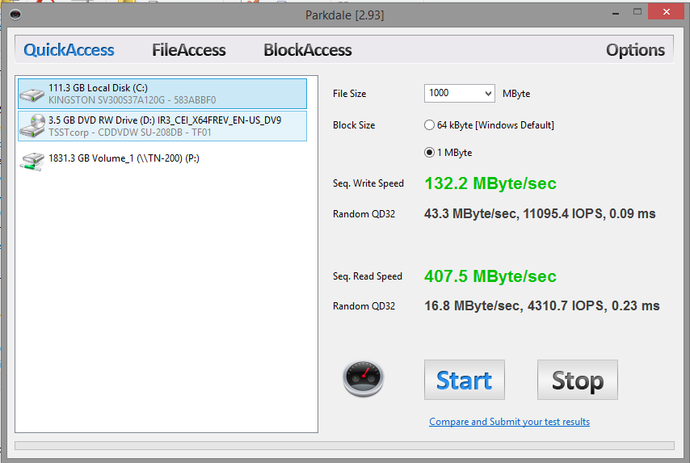Click the DVD RW Drive (D:) icon

33,125
